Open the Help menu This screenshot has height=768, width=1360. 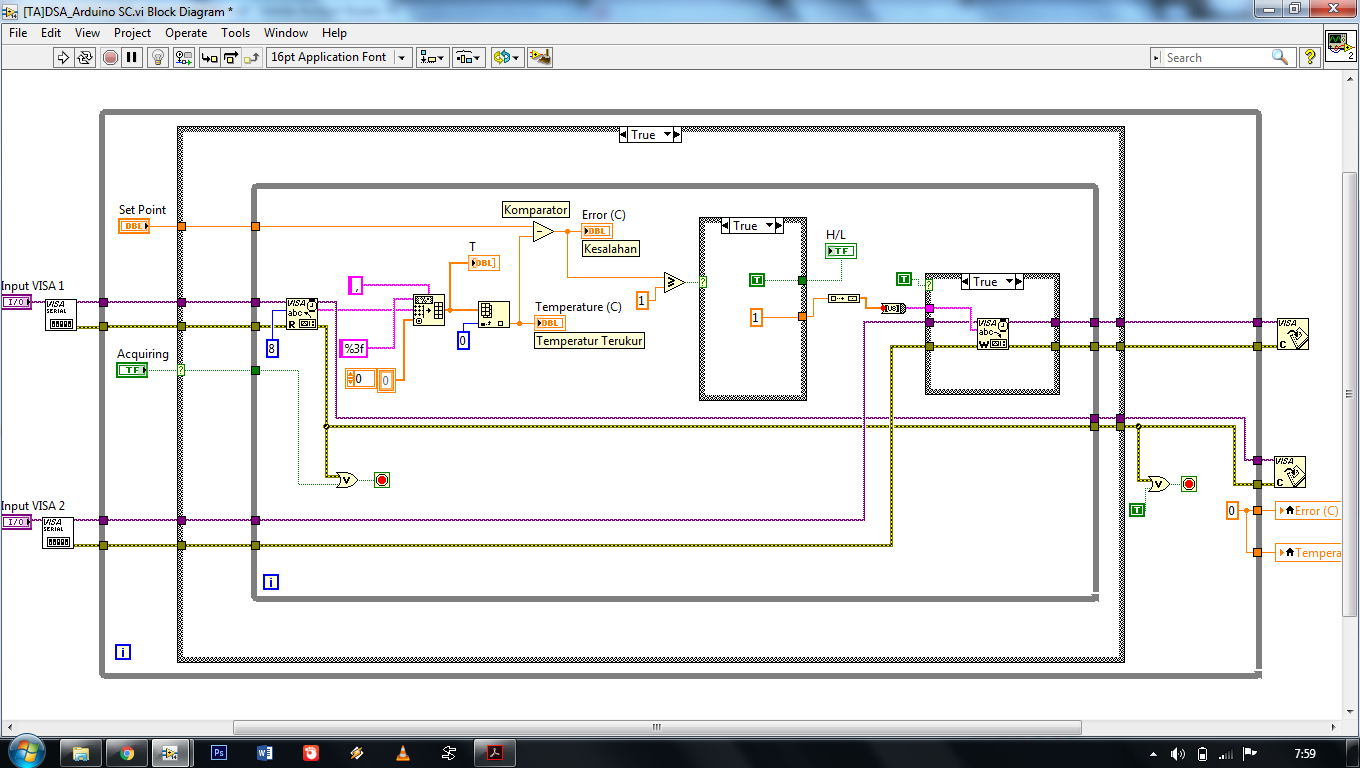[x=334, y=32]
